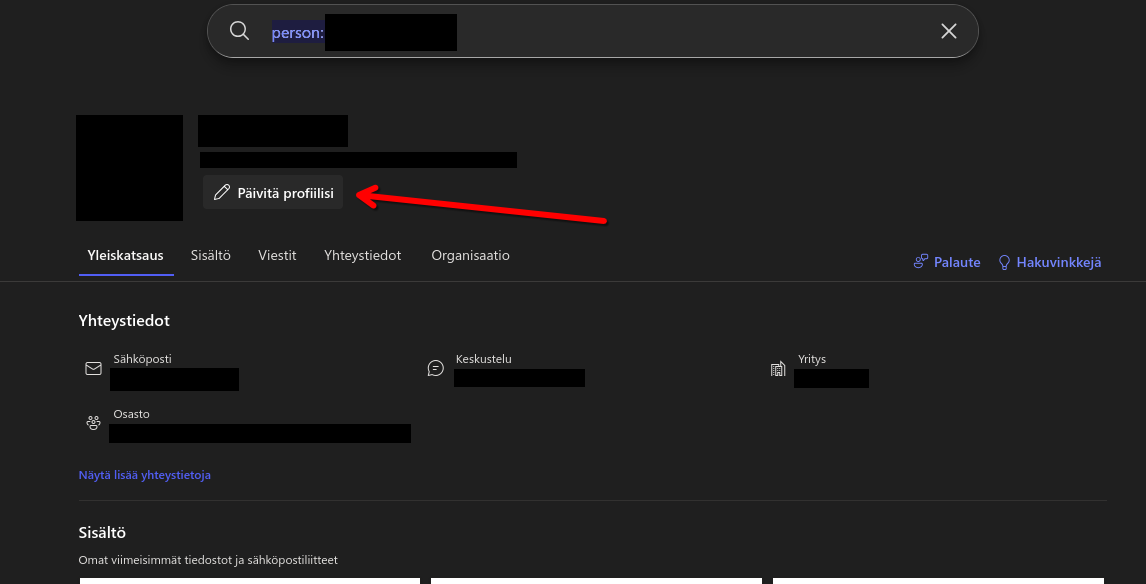Go to the Yhteystiedot tab
Image resolution: width=1146 pixels, height=584 pixels.
[362, 256]
